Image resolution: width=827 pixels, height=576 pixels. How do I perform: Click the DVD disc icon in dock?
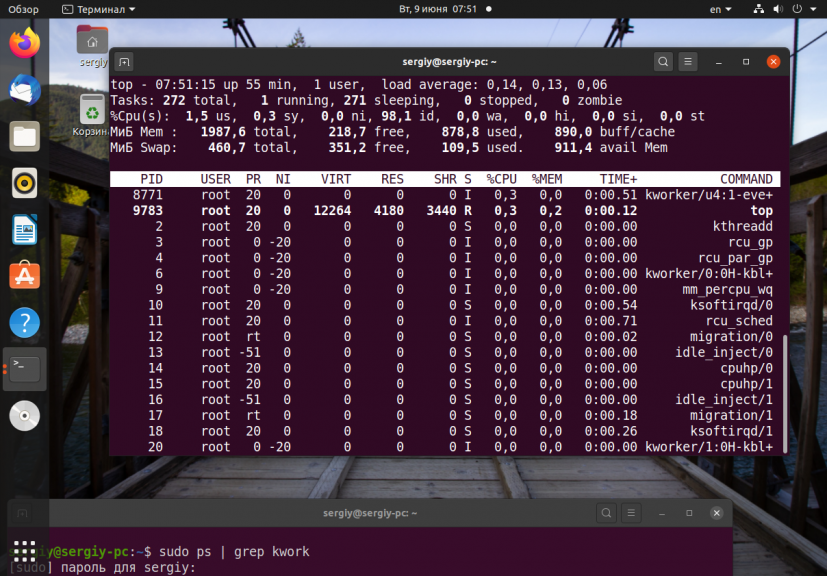pyautogui.click(x=25, y=415)
